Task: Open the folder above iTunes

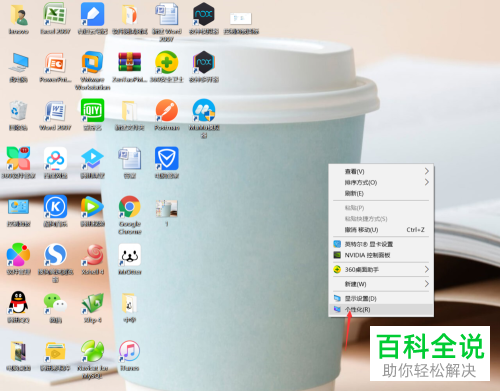Action: (130, 303)
